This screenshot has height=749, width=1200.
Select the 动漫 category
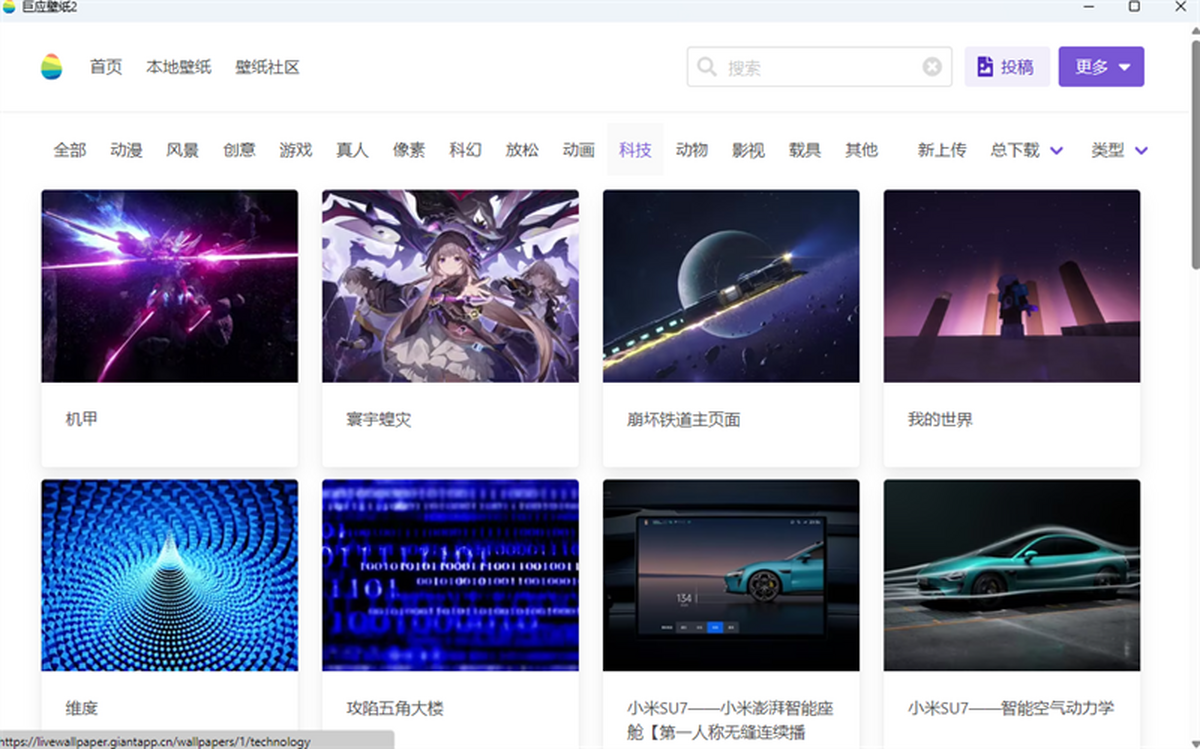[x=126, y=150]
